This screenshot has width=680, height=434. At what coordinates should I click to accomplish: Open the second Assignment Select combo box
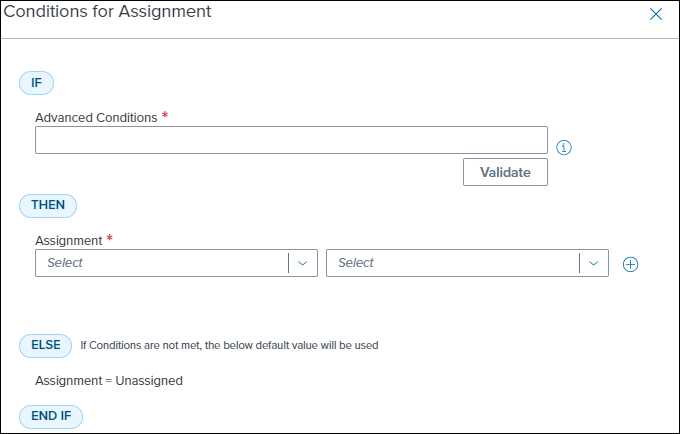[x=467, y=263]
